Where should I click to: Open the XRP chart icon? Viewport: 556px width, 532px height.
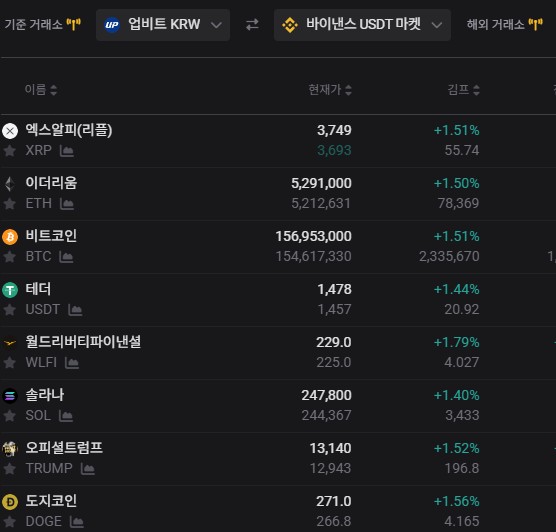67,151
